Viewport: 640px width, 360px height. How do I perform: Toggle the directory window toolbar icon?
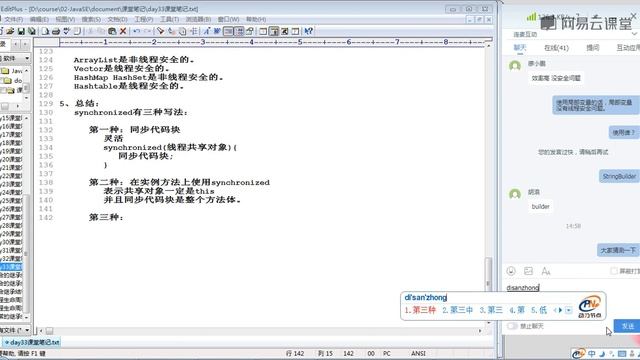click(274, 31)
